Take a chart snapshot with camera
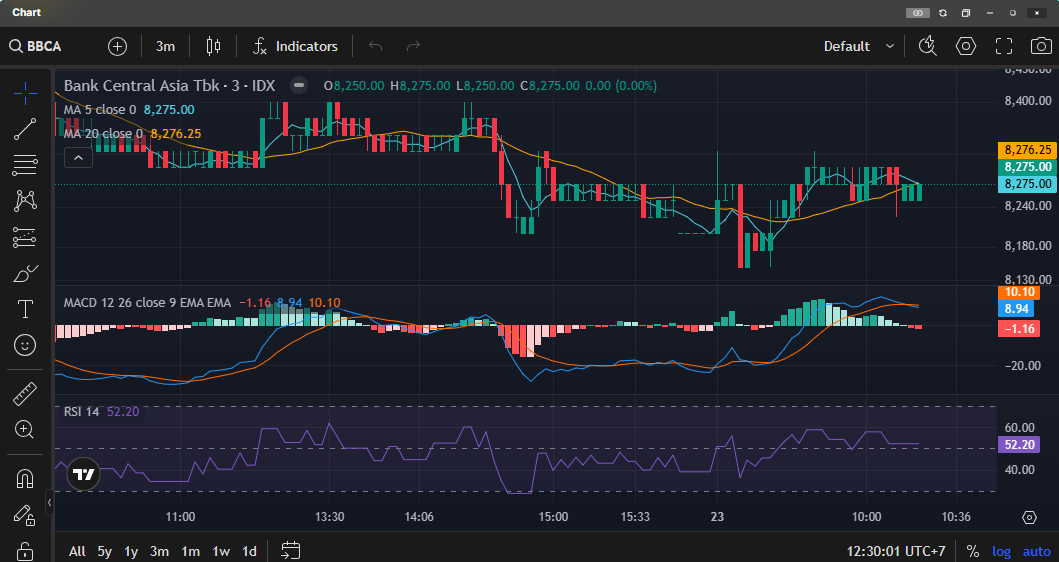Image resolution: width=1059 pixels, height=562 pixels. point(1041,46)
